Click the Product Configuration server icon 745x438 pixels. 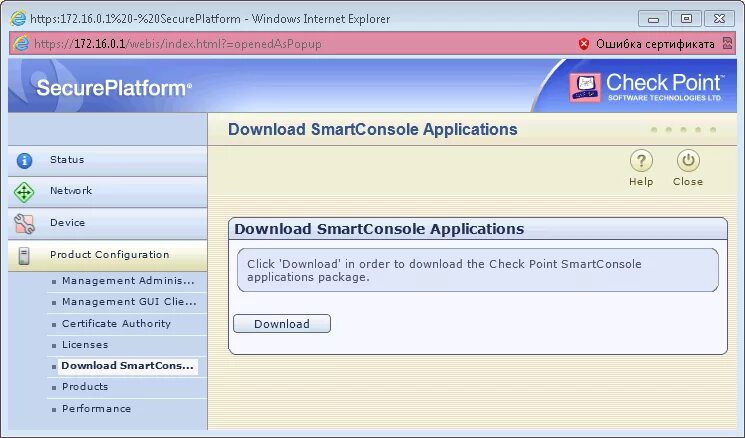click(x=24, y=256)
